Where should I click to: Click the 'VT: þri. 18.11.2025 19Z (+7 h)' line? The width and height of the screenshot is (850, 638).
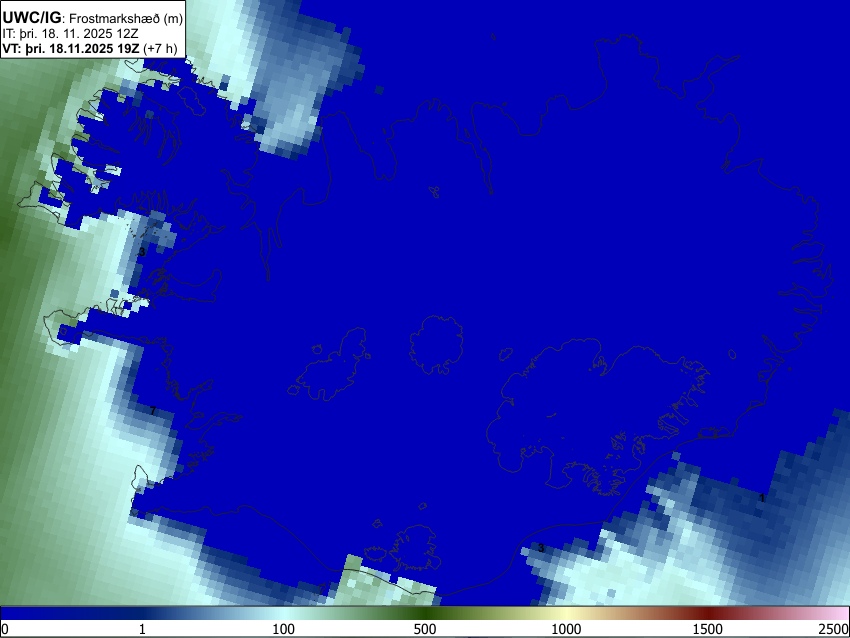coord(89,48)
